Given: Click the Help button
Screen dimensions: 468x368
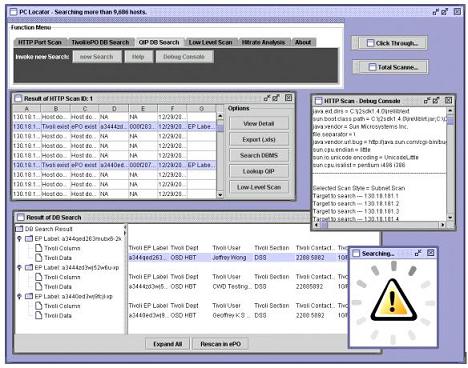Looking at the screenshot, I should (x=138, y=57).
